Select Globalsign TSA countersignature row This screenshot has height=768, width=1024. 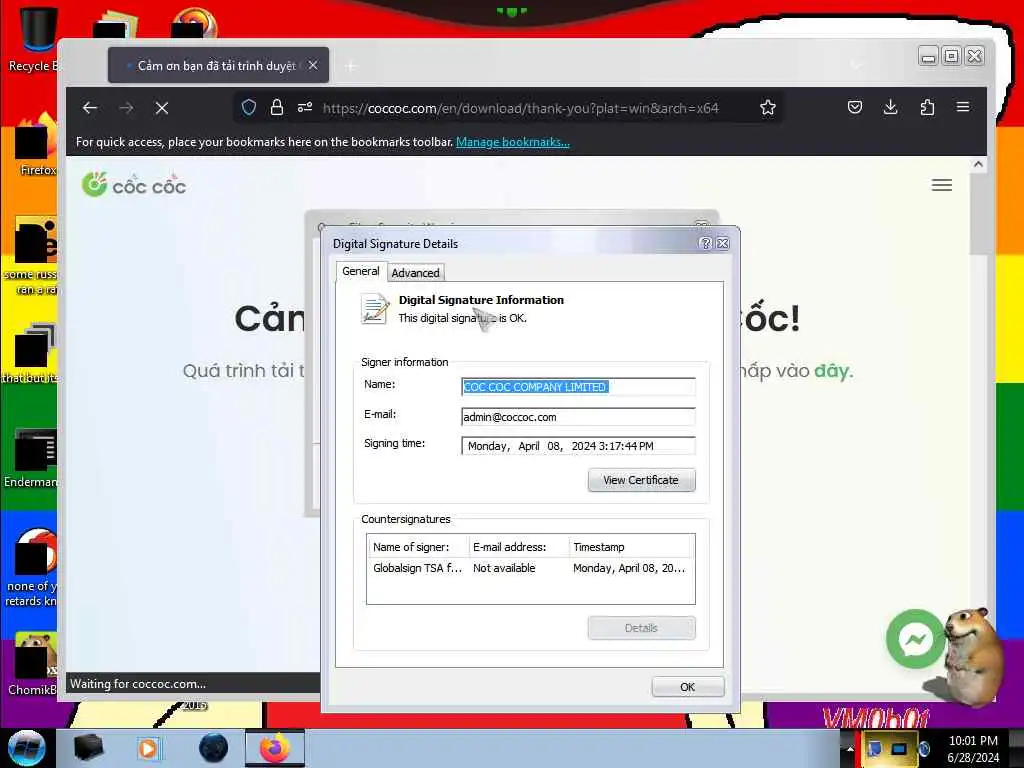pos(530,568)
